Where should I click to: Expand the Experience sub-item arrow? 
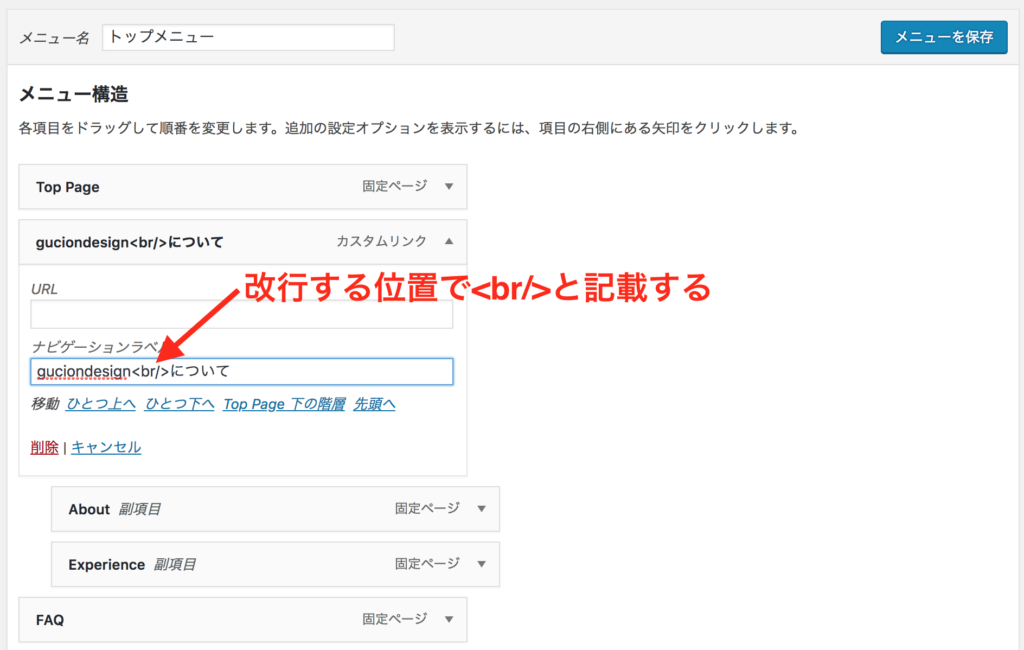[x=481, y=564]
